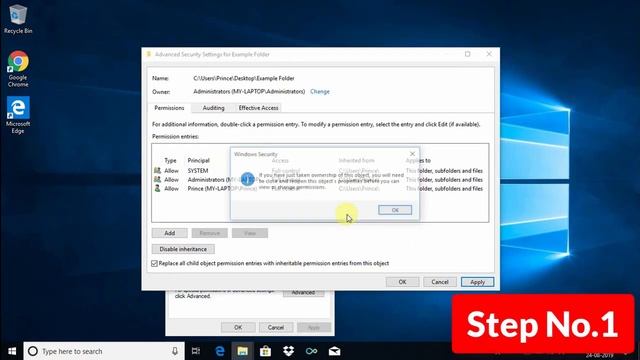Open File Explorer from the taskbar
Screen dimensions: 640x360
click(x=242, y=351)
